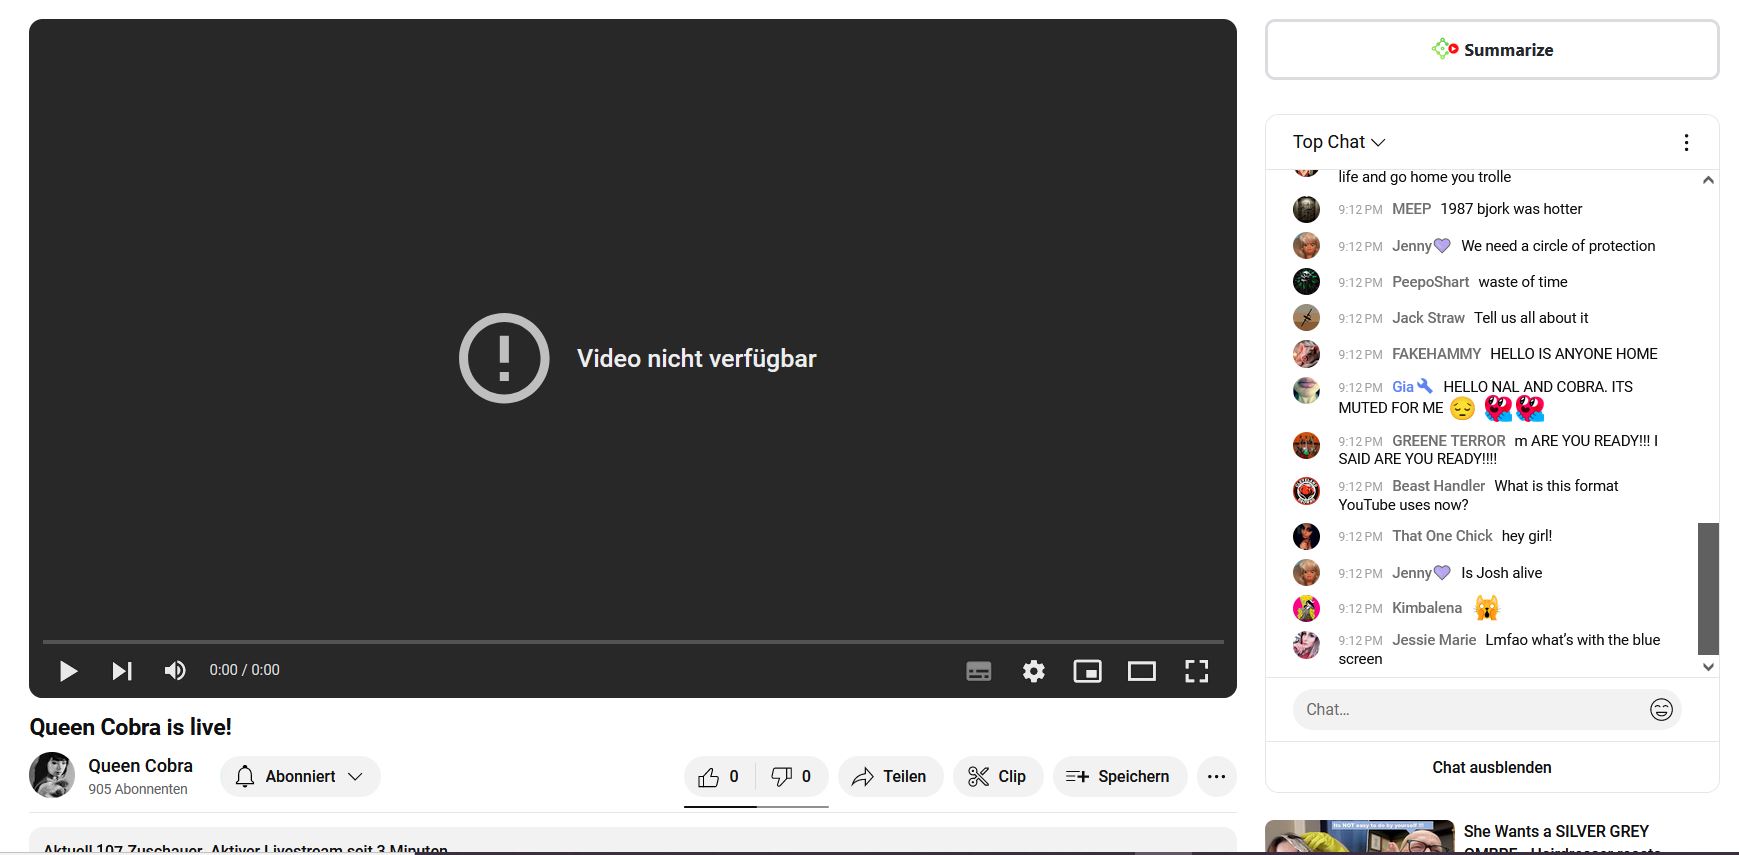Click 'Queen Cobra is live!' title
1739x855 pixels.
coord(131,727)
